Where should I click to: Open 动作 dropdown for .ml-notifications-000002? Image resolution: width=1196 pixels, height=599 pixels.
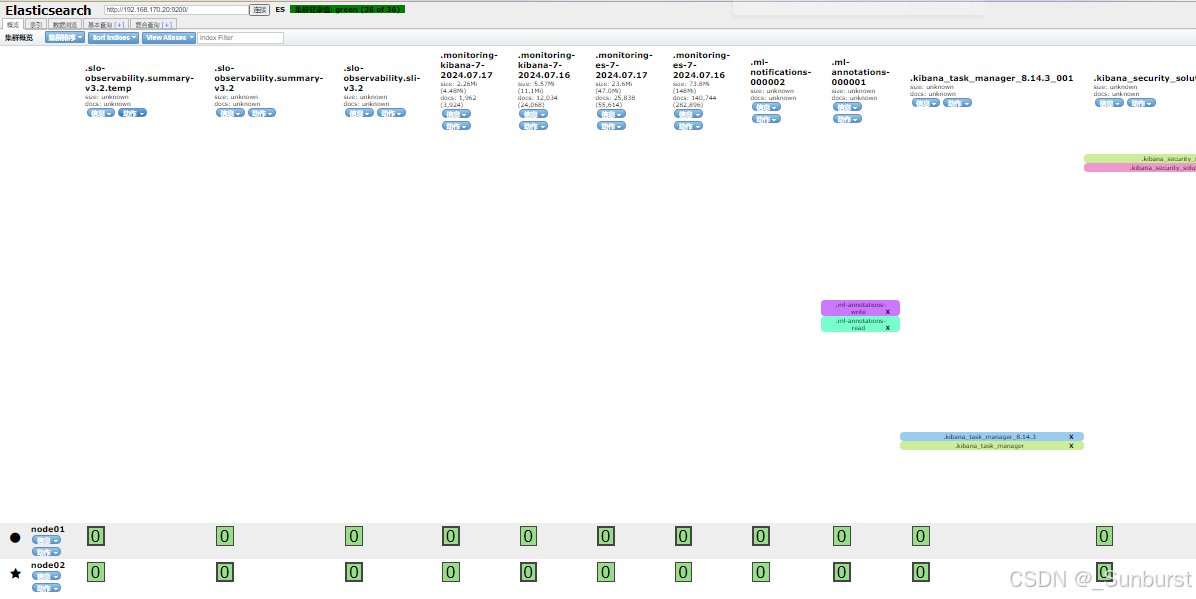pyautogui.click(x=766, y=119)
